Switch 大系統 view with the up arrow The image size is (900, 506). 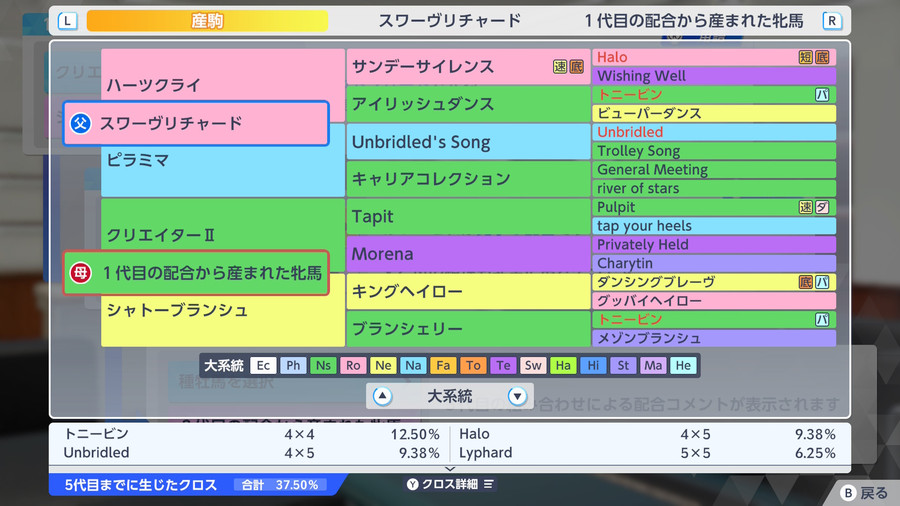(382, 396)
